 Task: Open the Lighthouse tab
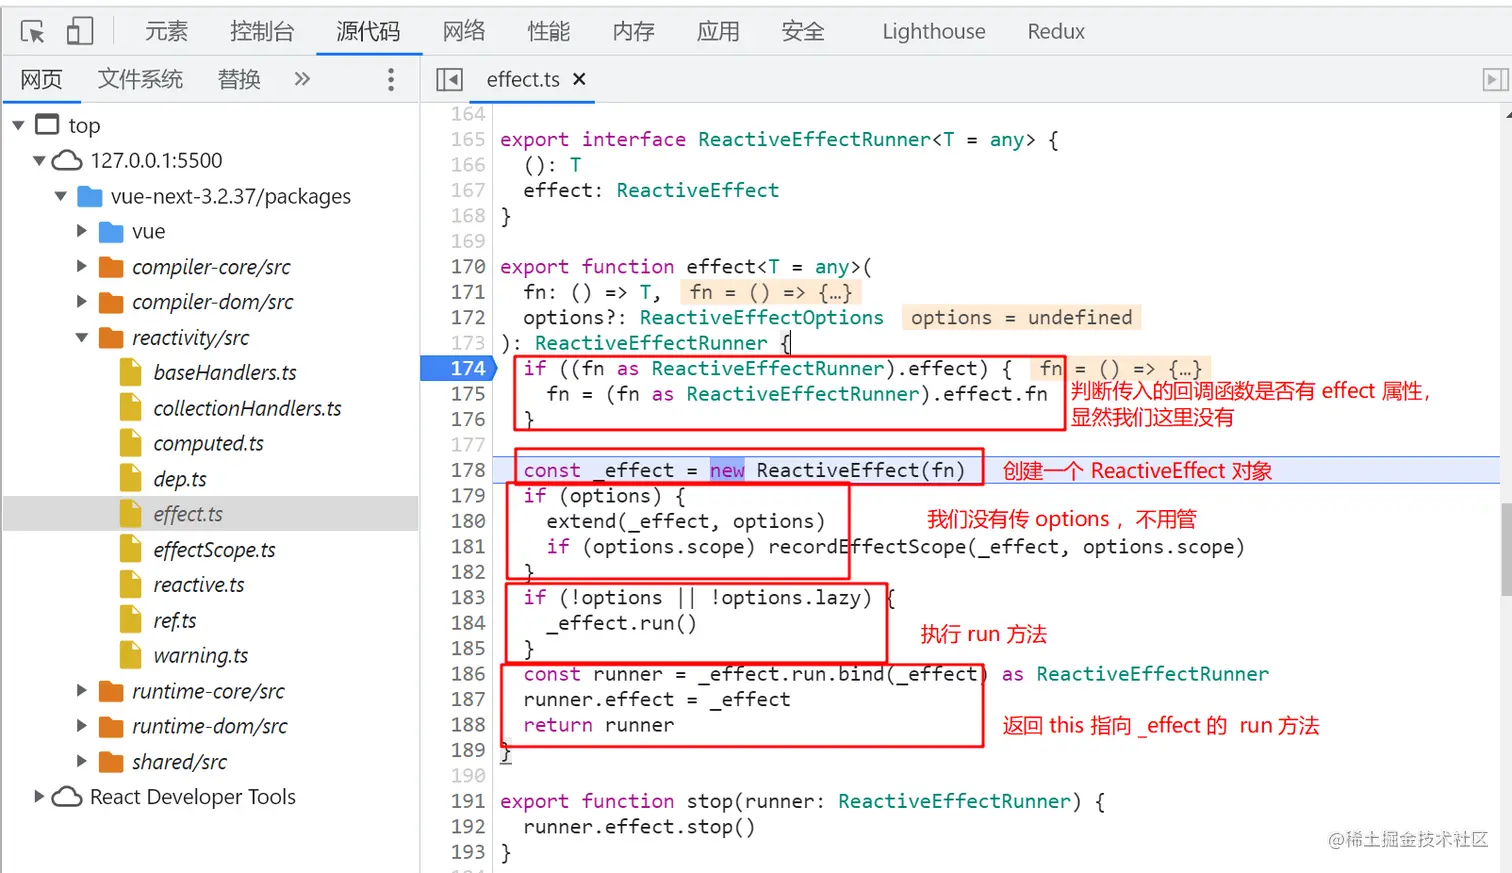click(x=934, y=32)
